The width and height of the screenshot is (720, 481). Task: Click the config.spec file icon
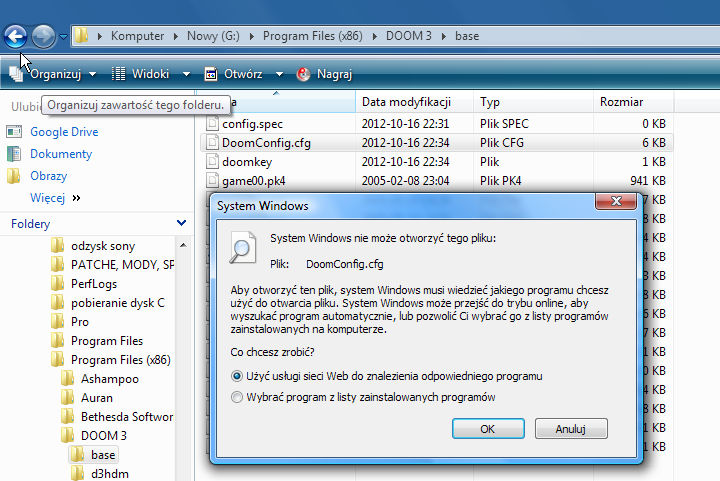(x=212, y=123)
